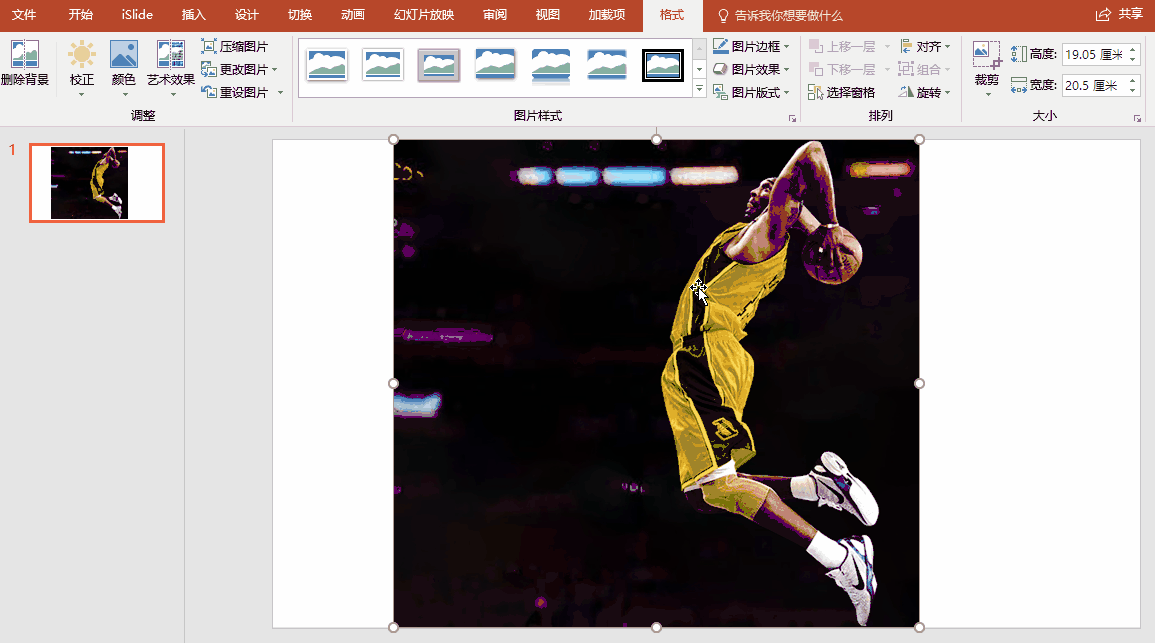Click the 删除背景 remove background icon
This screenshot has height=643, width=1155.
point(24,55)
